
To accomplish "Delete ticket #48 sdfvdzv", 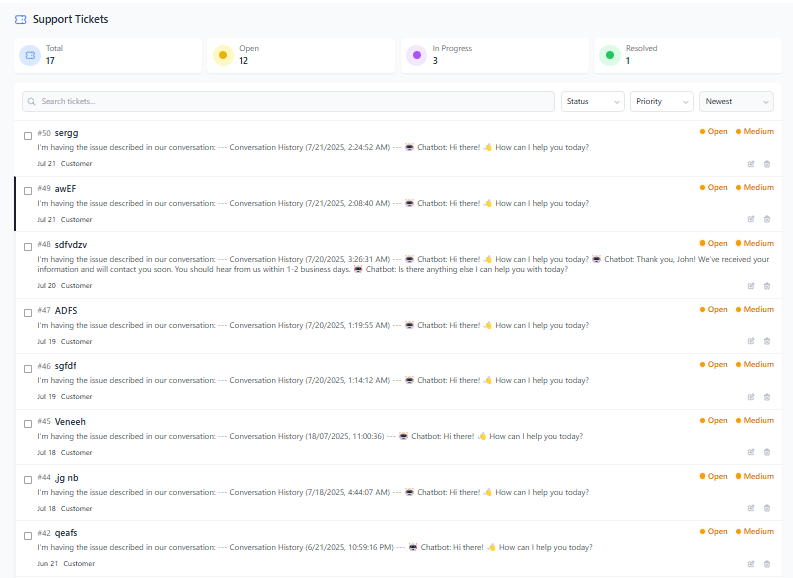I will point(767,286).
